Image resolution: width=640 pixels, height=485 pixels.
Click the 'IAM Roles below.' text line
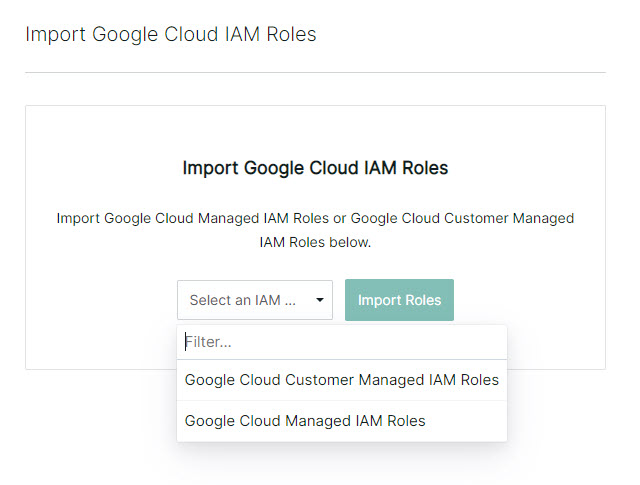(315, 242)
